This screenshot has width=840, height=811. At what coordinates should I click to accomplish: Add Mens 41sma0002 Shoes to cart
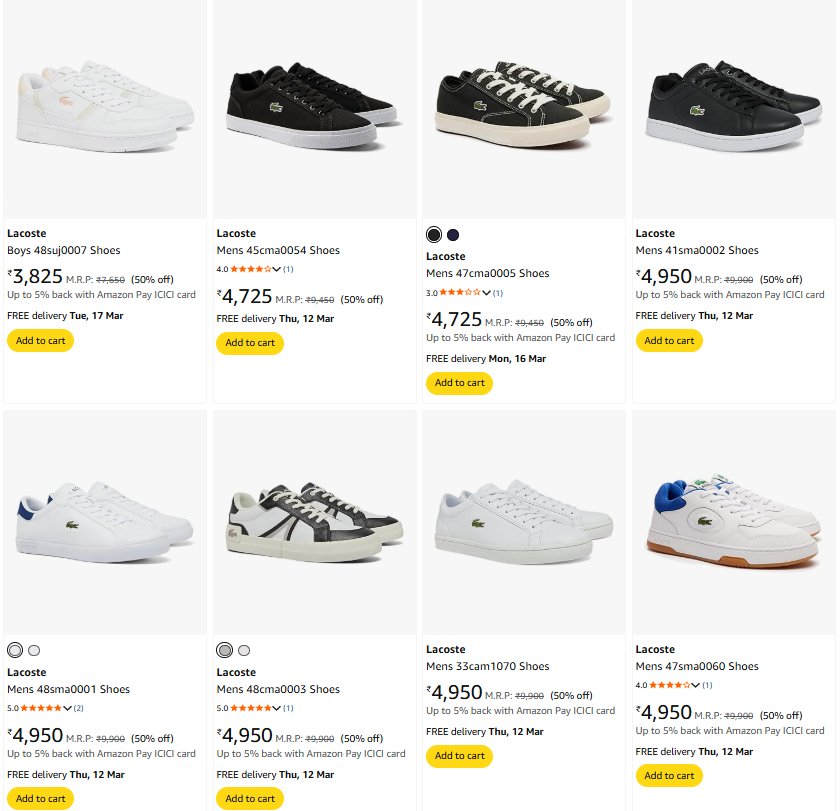tap(669, 340)
